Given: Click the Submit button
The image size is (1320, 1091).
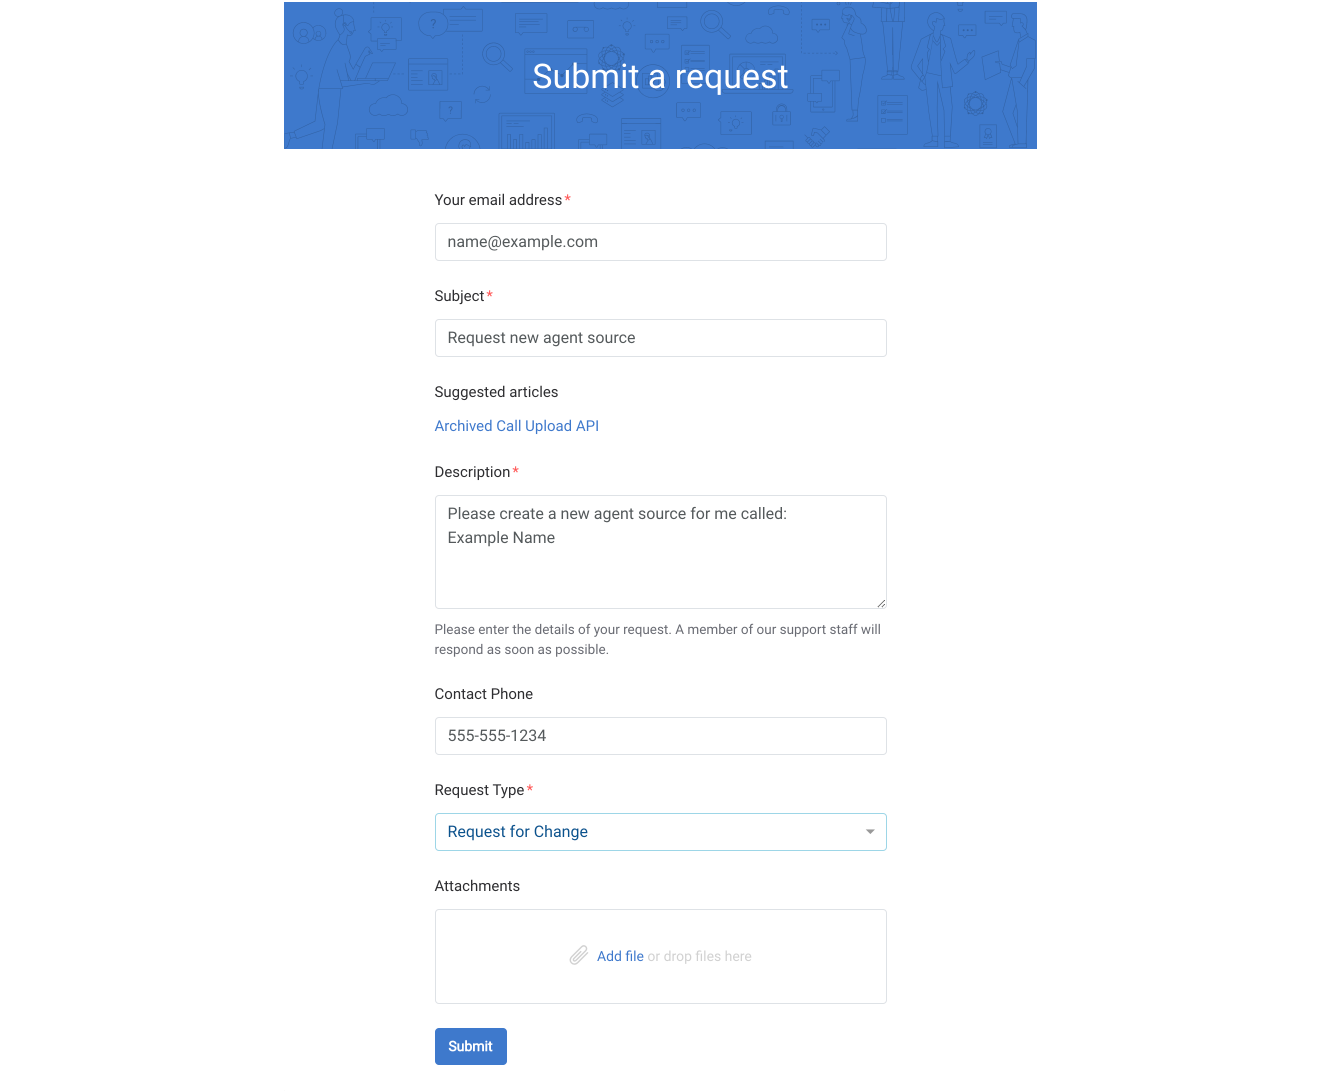Looking at the screenshot, I should point(470,1046).
